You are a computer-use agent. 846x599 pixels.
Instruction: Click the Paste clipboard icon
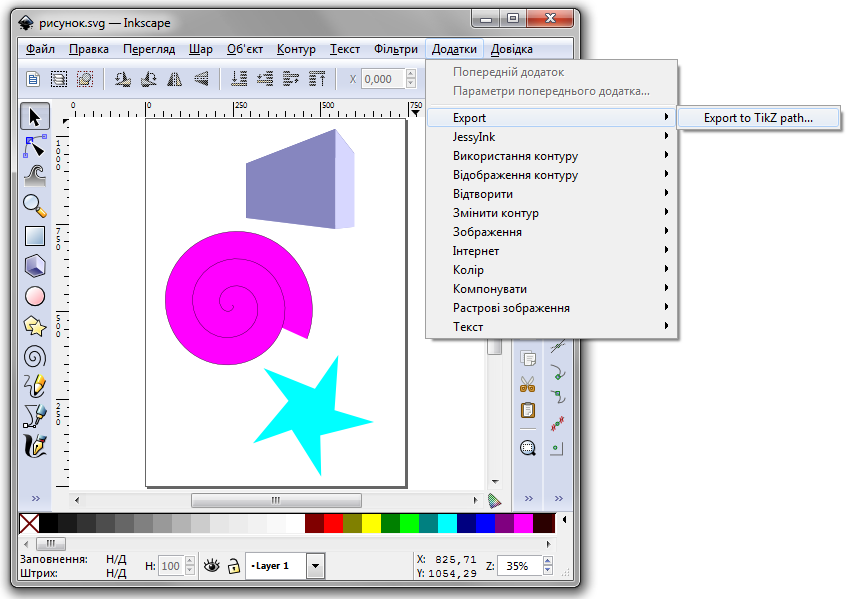pyautogui.click(x=528, y=410)
